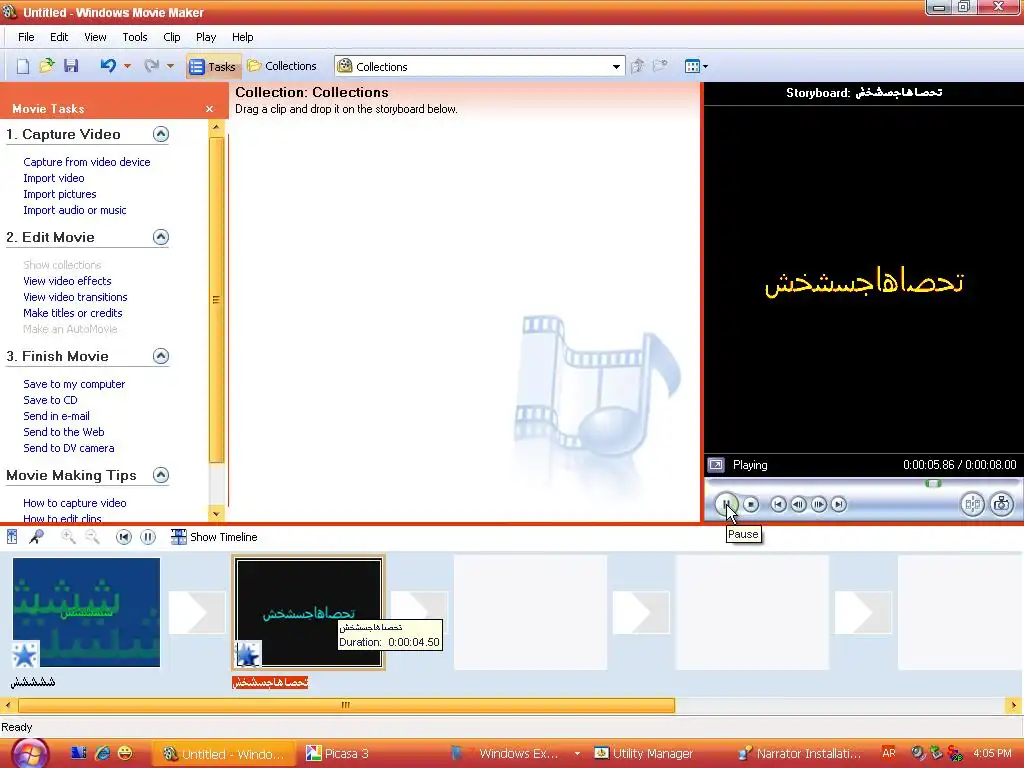This screenshot has width=1024, height=768.
Task: Collapse the Capture Video section
Action: point(161,134)
